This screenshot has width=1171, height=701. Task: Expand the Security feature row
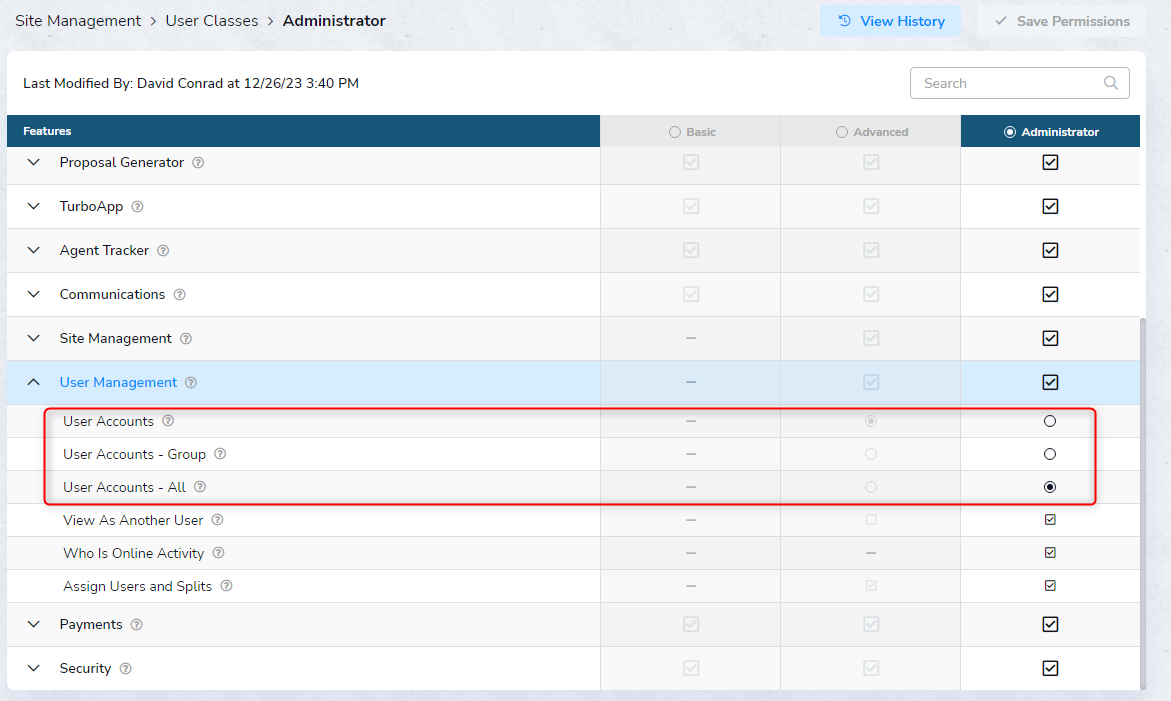pyautogui.click(x=34, y=668)
